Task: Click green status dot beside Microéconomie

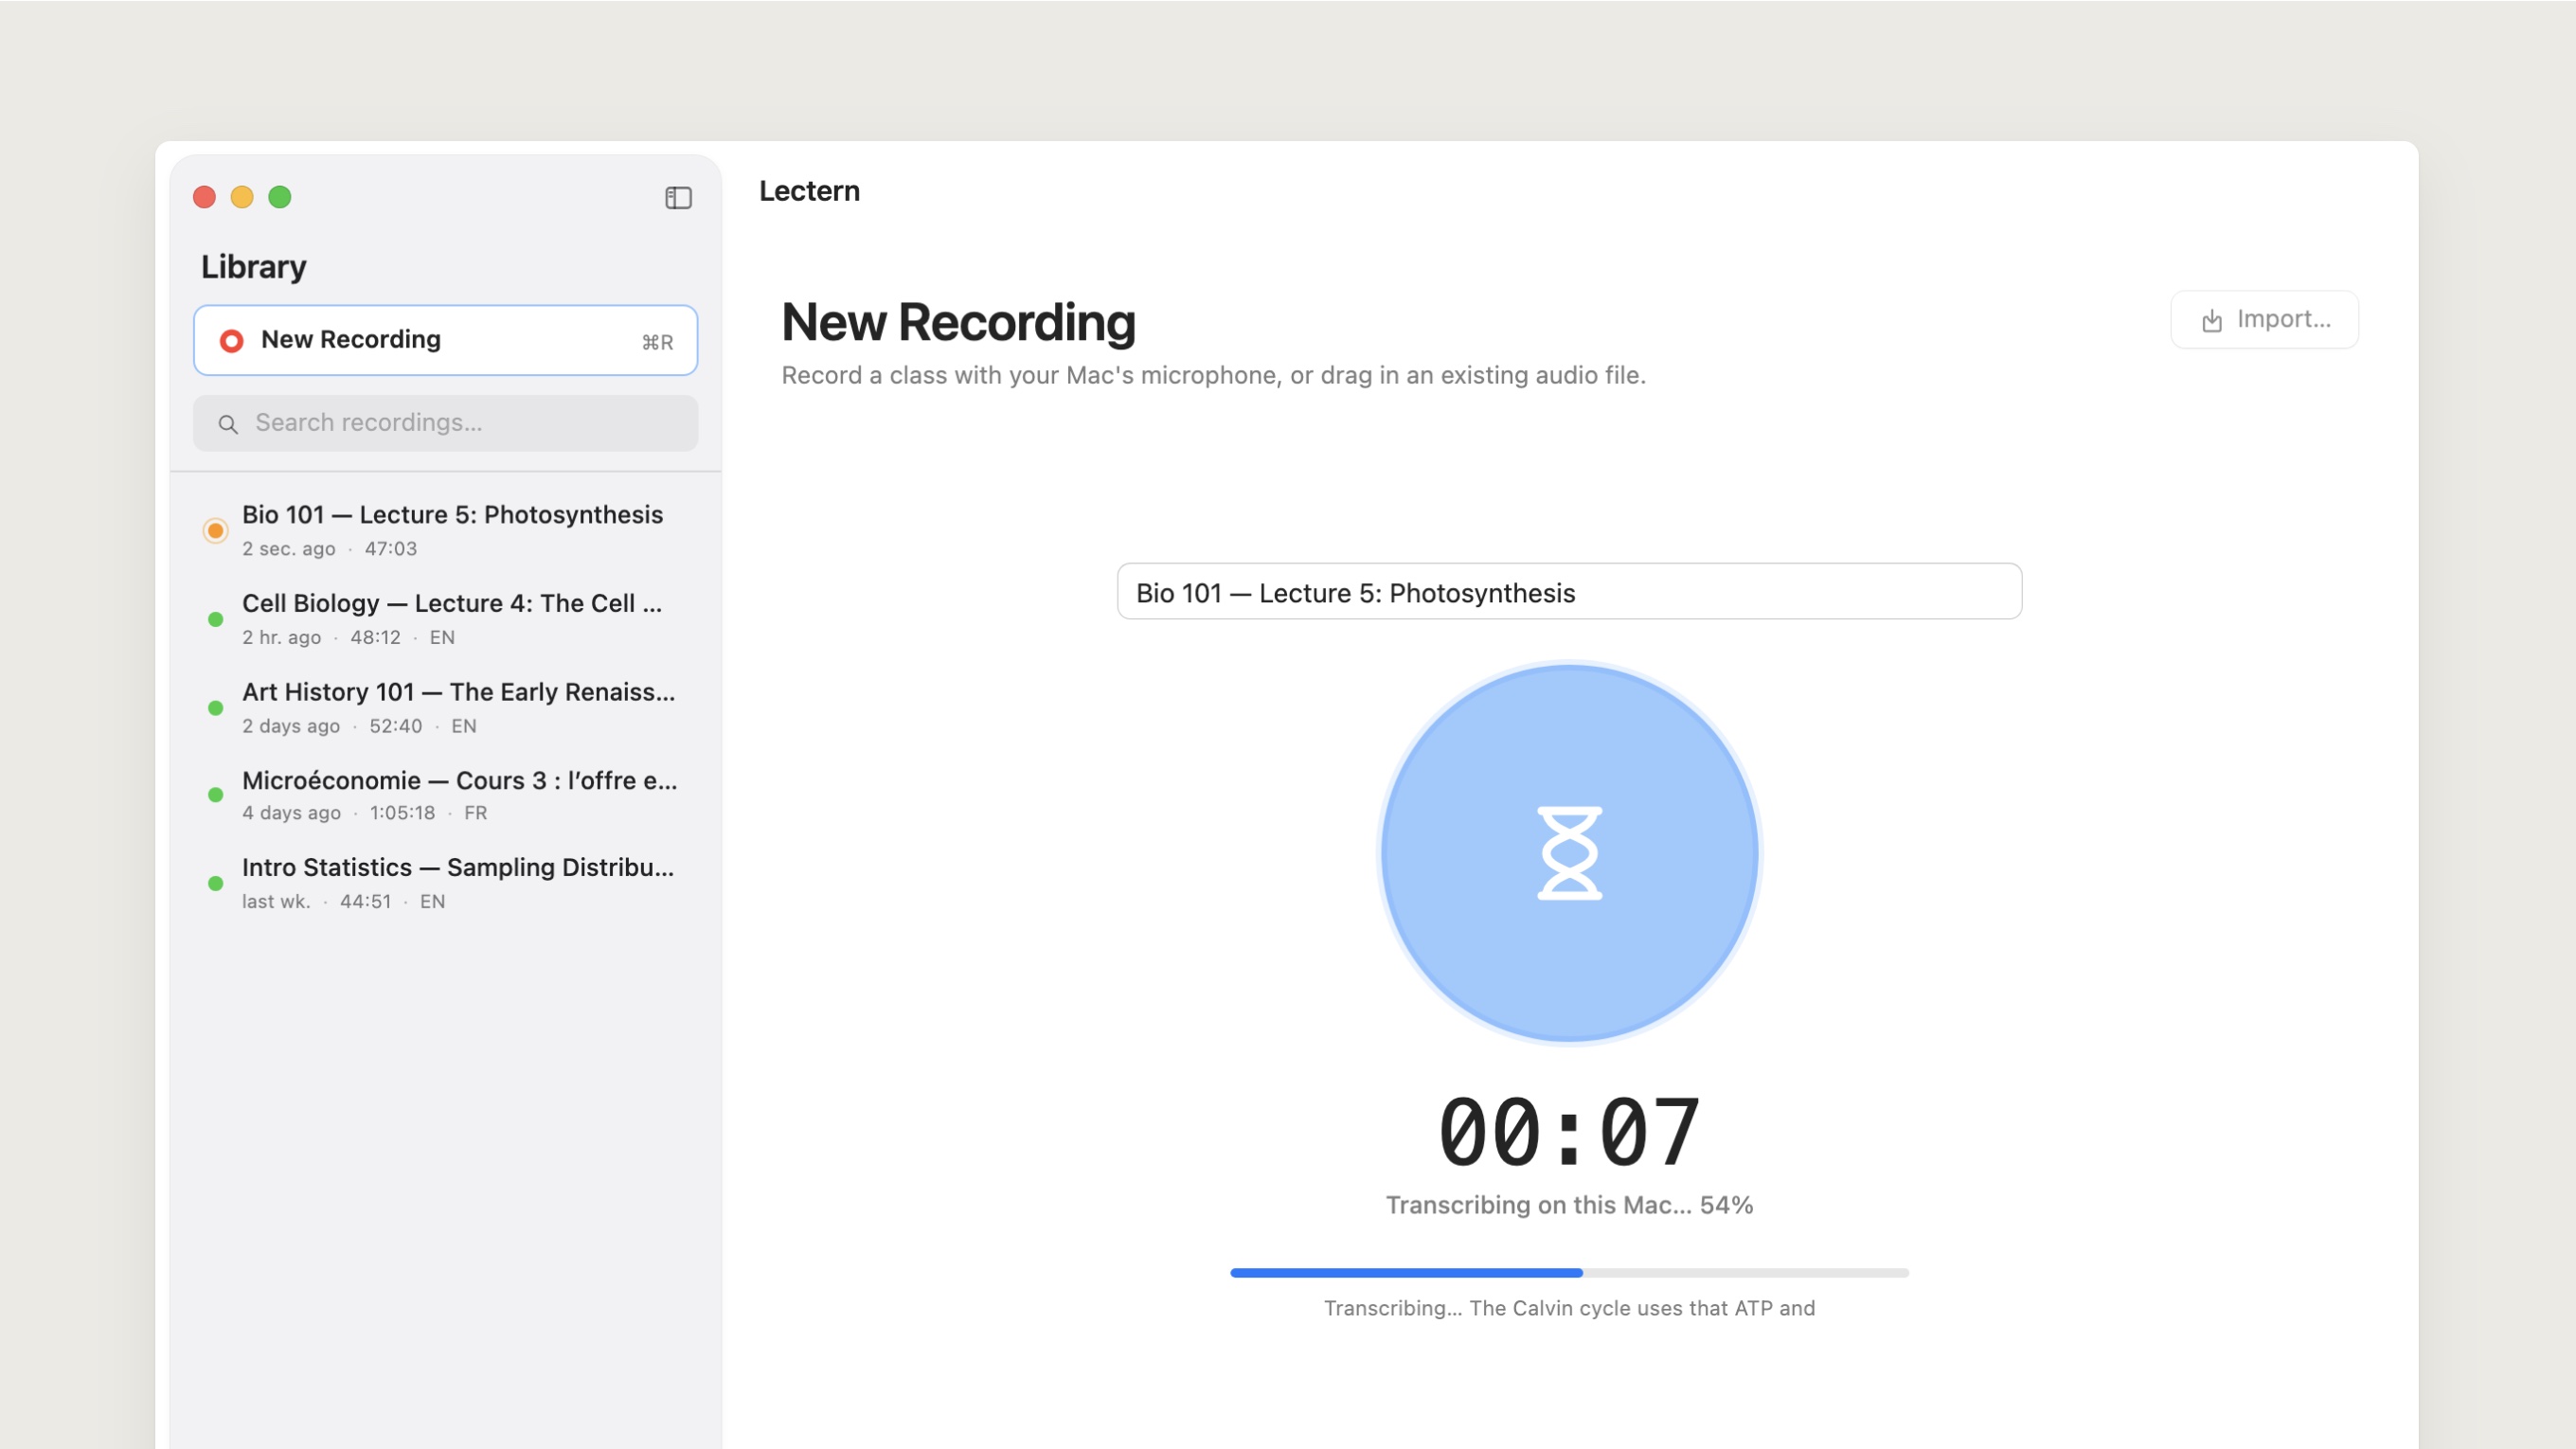Action: click(x=215, y=795)
